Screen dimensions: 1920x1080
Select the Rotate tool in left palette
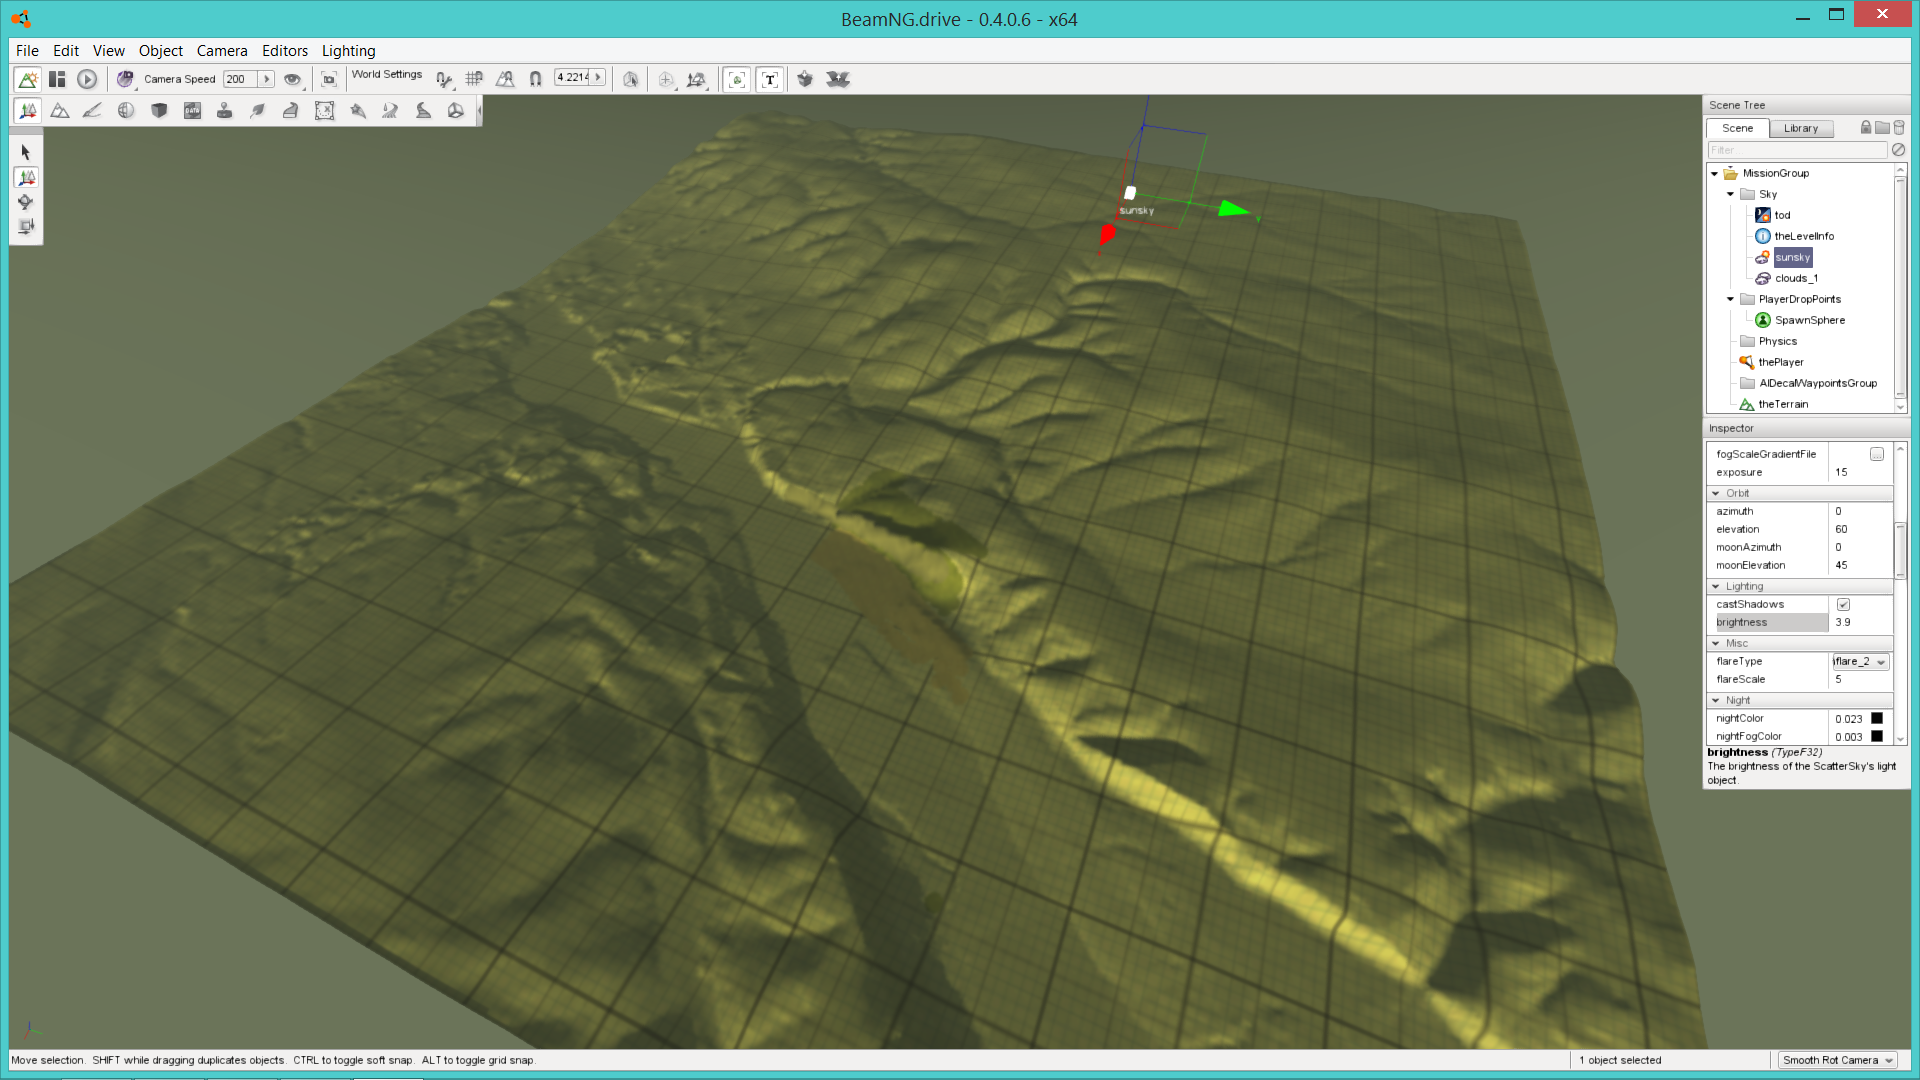point(25,202)
